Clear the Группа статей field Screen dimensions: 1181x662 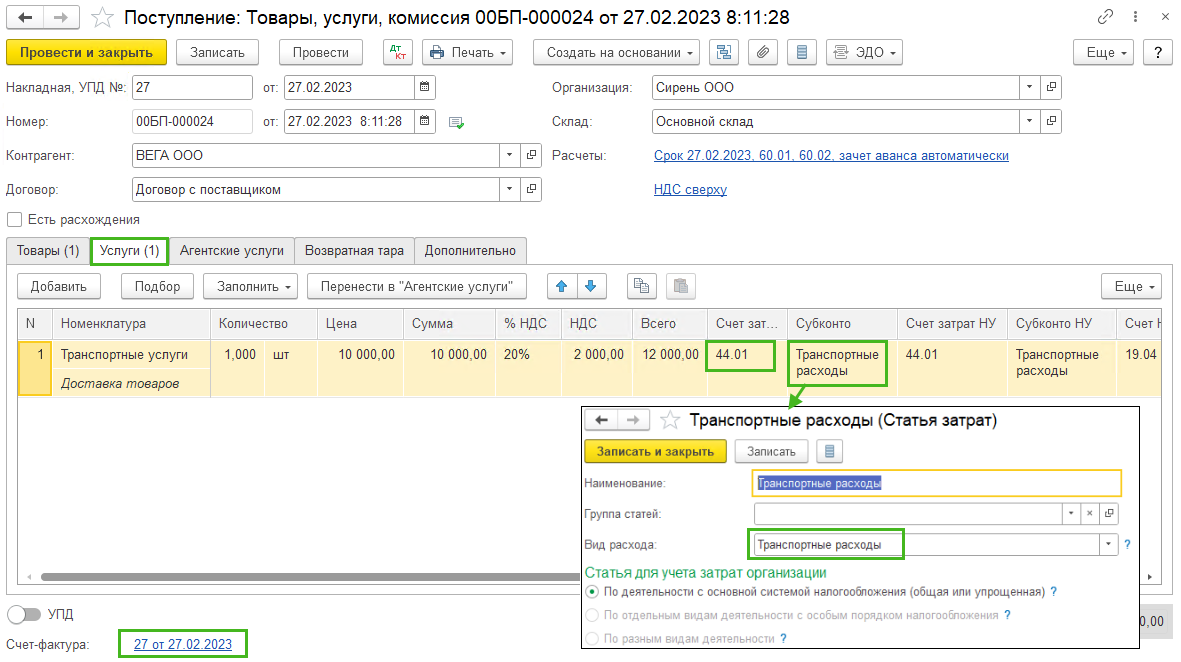[1089, 514]
